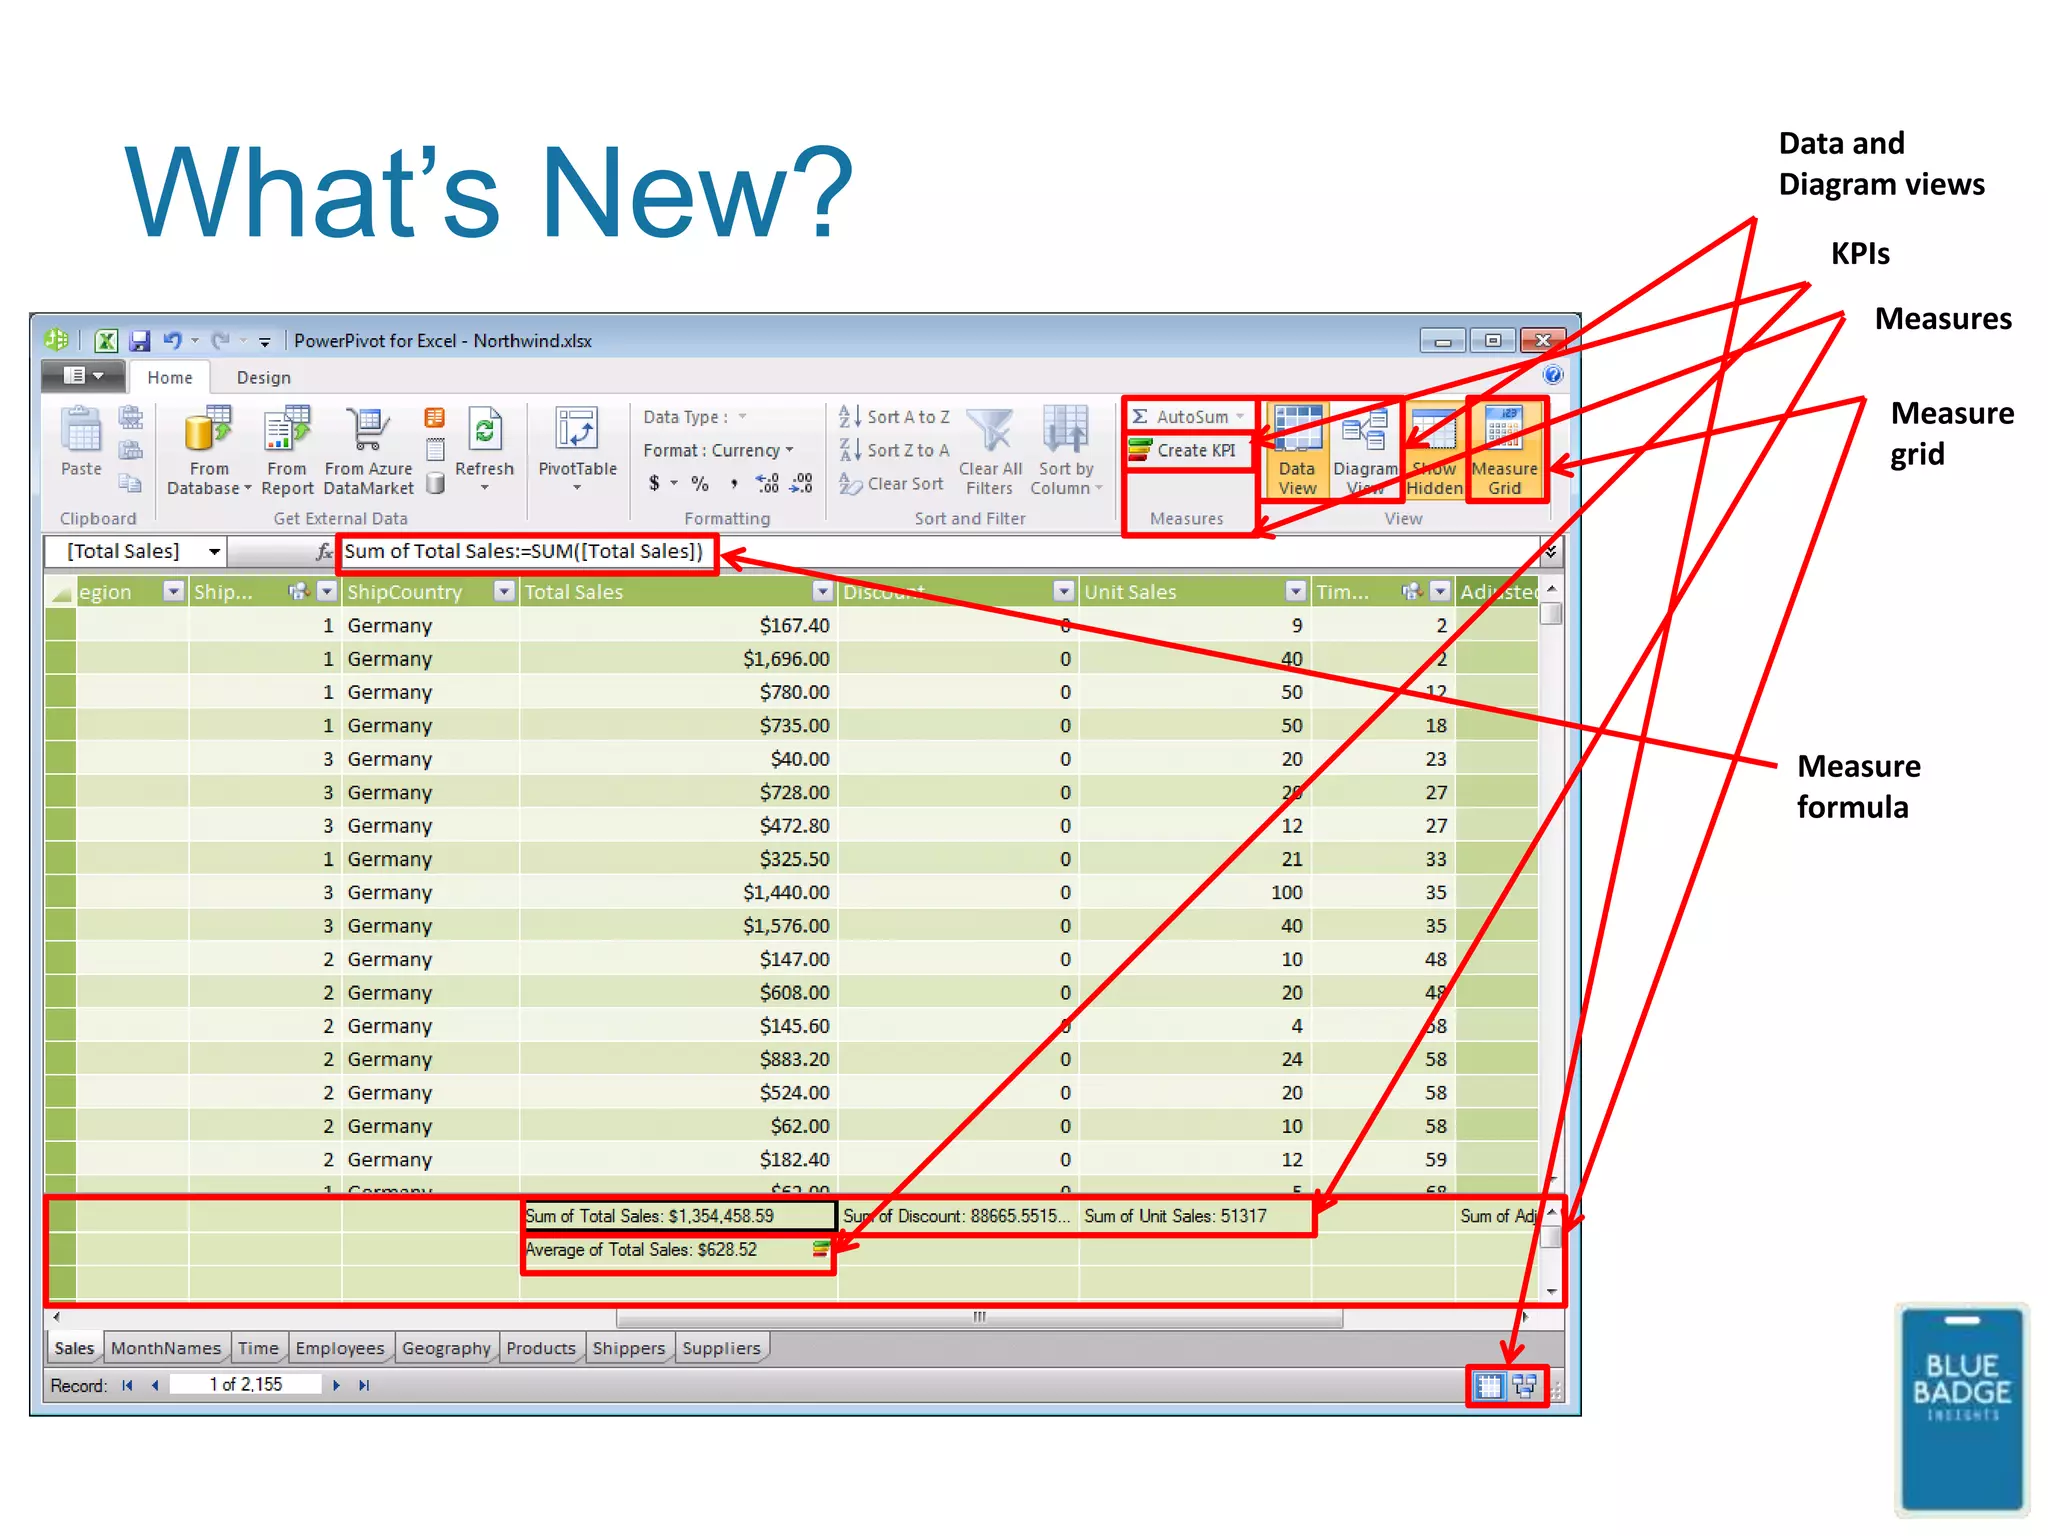Click the record number field
The width and height of the screenshot is (2048, 1536).
click(x=246, y=1385)
